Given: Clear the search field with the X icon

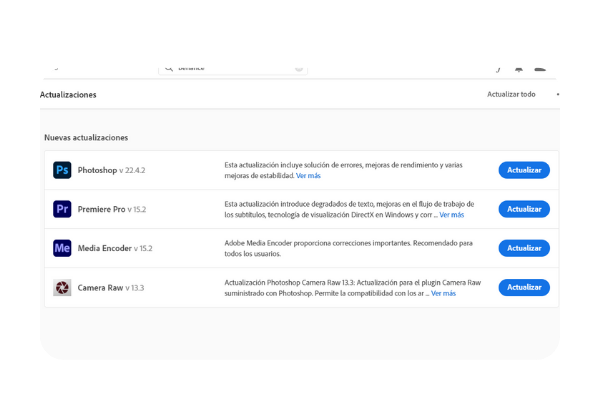Looking at the screenshot, I should coord(299,69).
